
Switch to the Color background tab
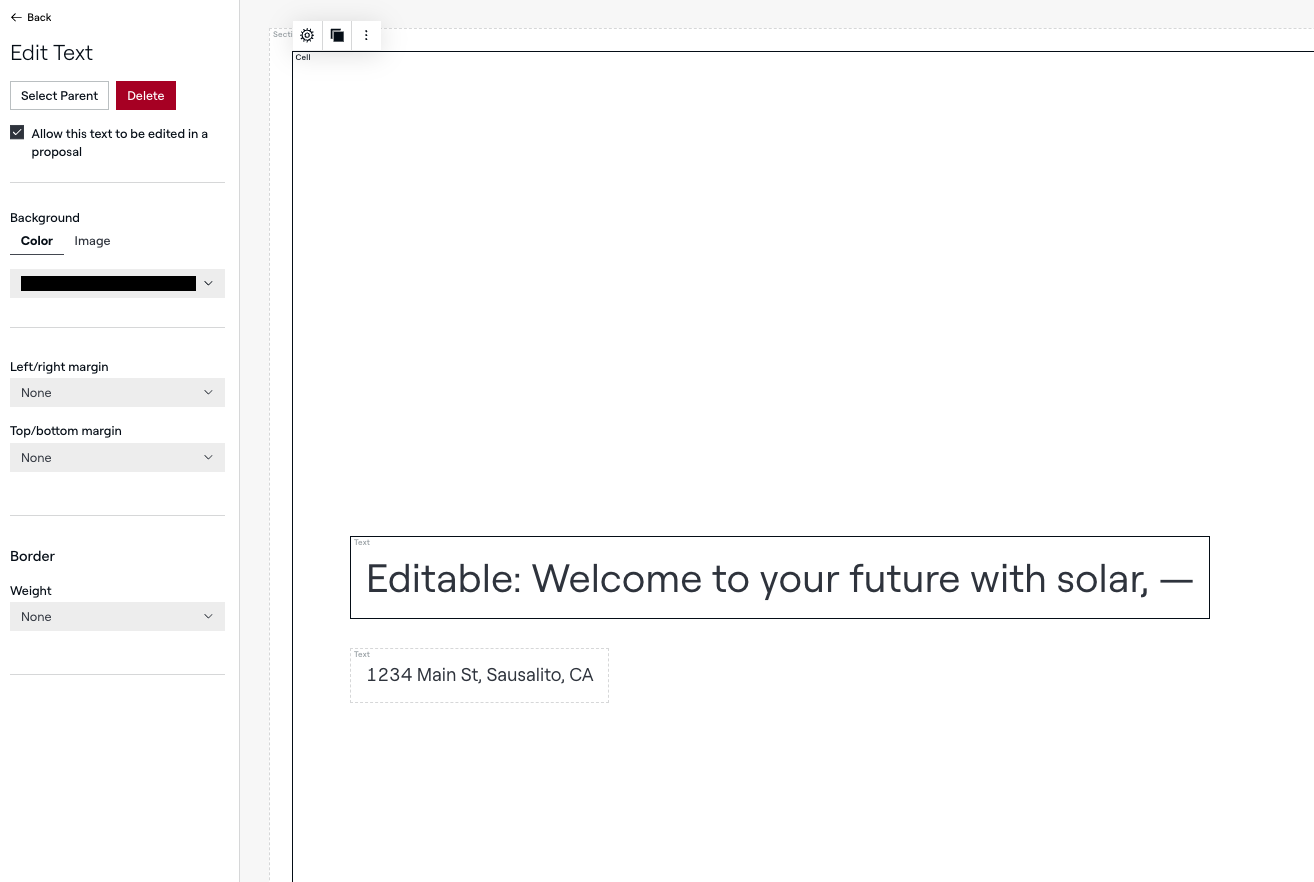point(37,241)
